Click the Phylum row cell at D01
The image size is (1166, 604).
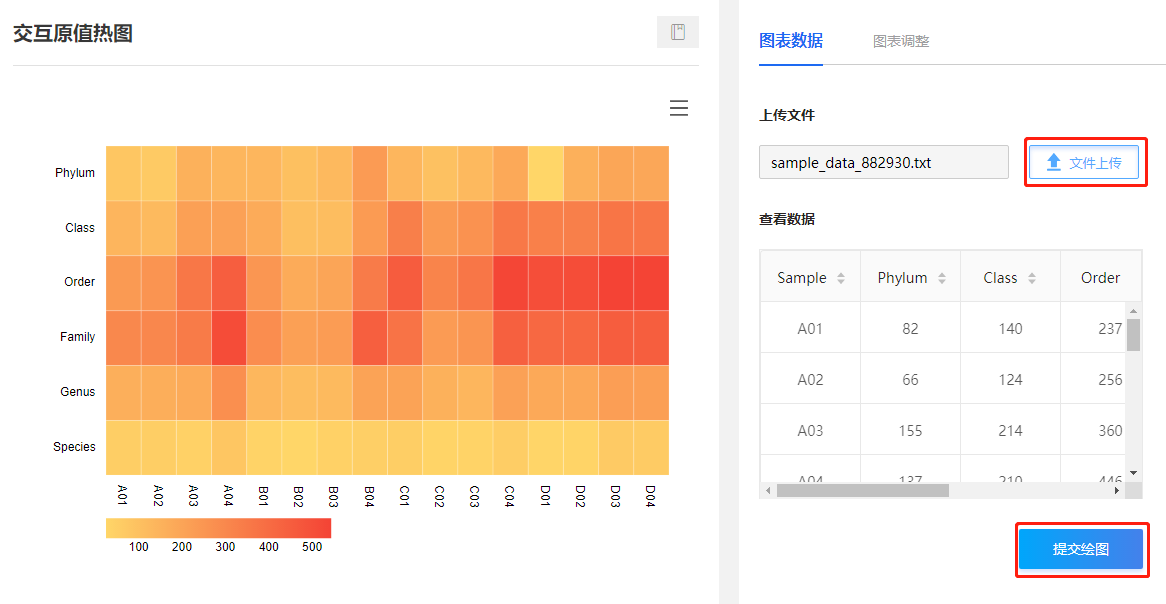pyautogui.click(x=546, y=173)
